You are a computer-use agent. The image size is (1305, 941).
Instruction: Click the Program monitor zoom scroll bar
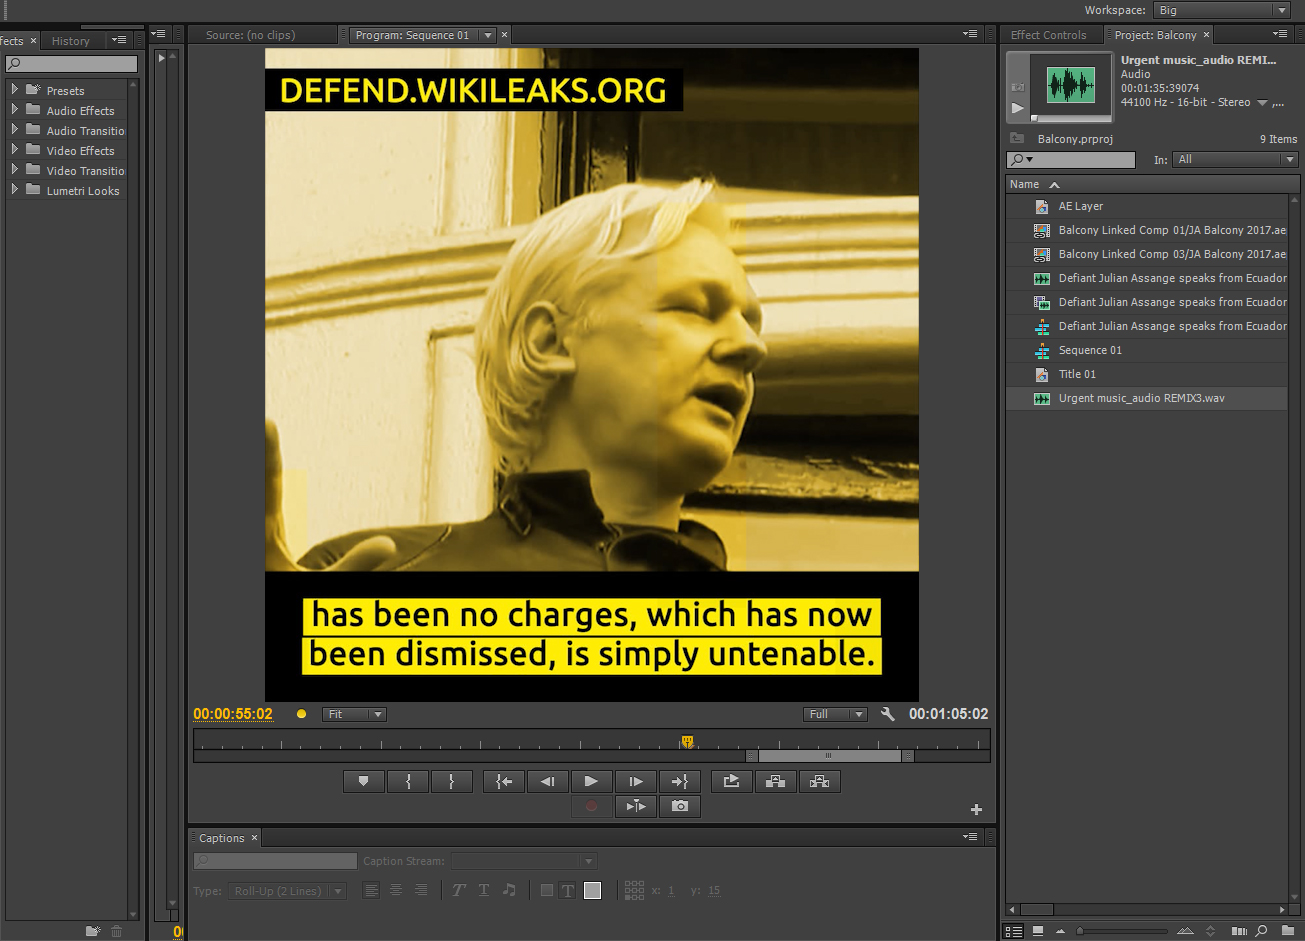click(x=829, y=756)
